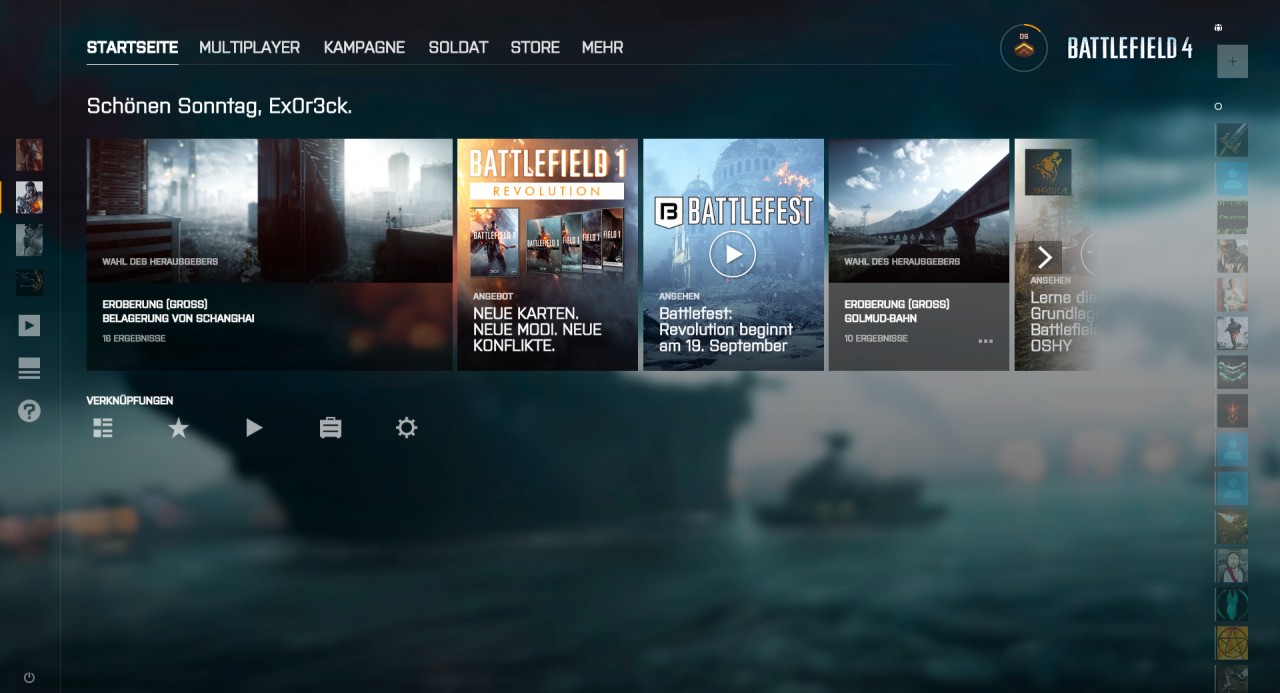Select the friend with helmeted soldier avatar
The height and width of the screenshot is (693, 1280).
(1232, 256)
